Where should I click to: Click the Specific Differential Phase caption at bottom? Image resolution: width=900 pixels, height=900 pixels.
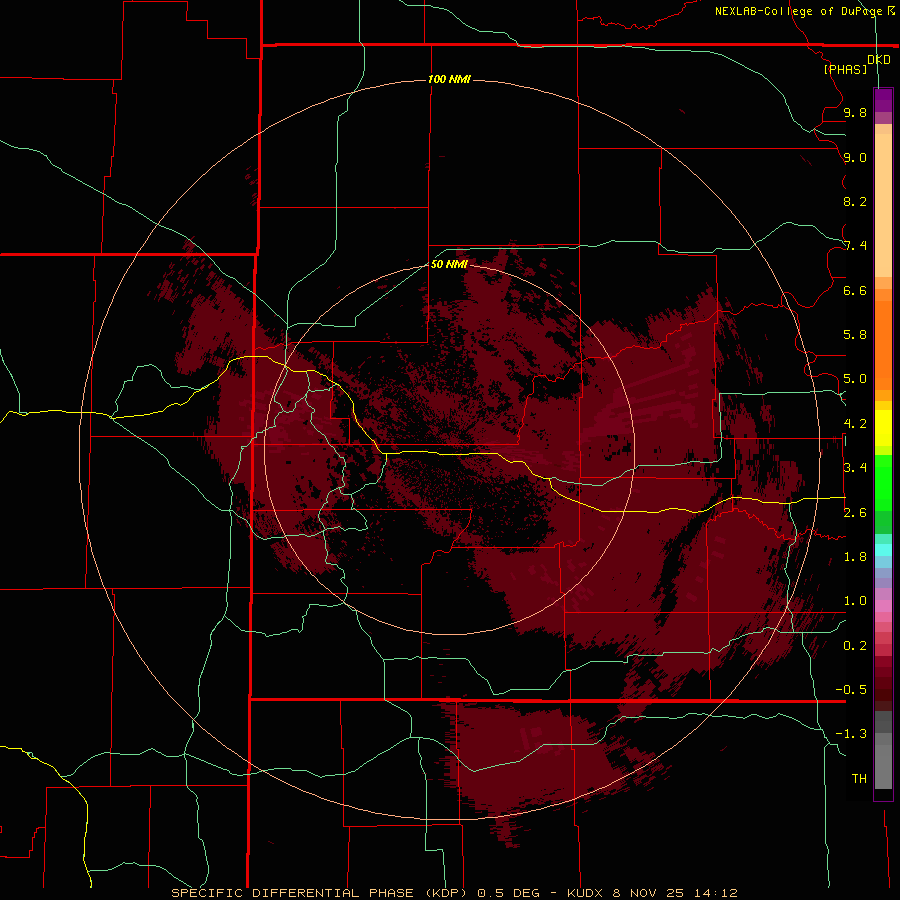pyautogui.click(x=454, y=893)
